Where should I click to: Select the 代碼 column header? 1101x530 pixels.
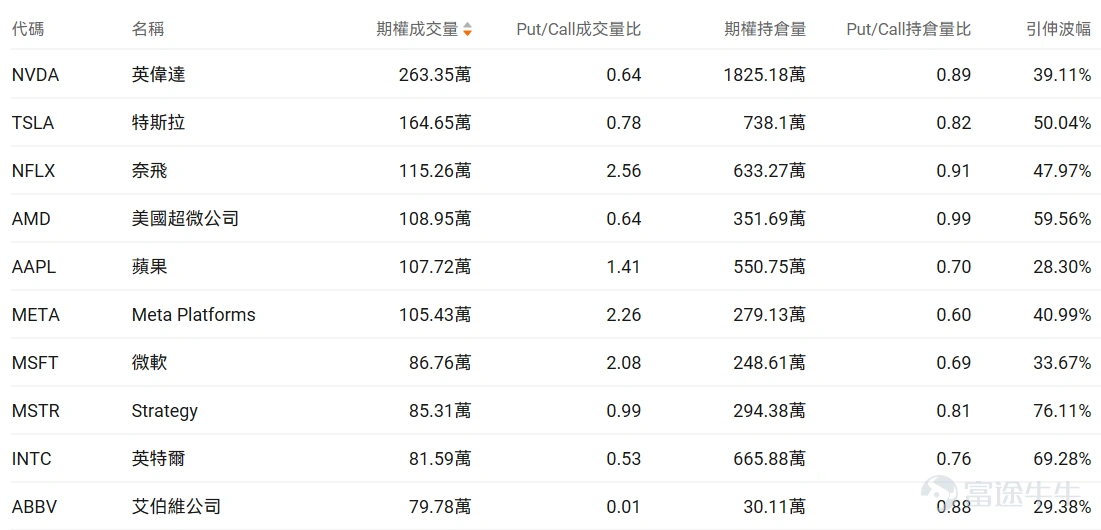[x=28, y=29]
